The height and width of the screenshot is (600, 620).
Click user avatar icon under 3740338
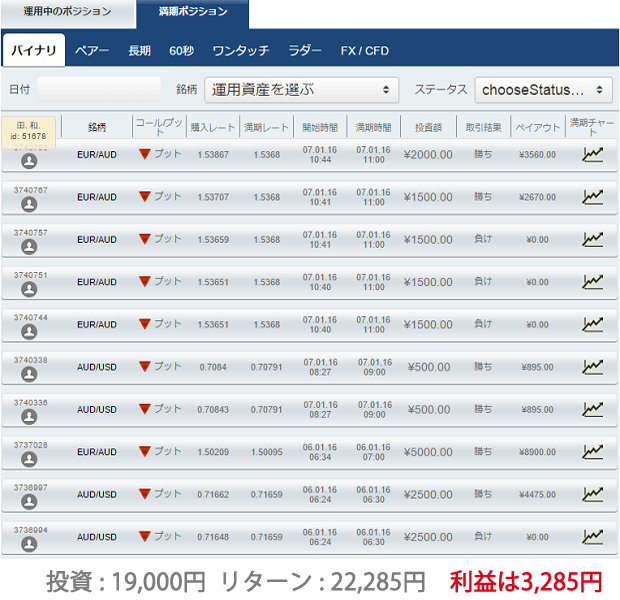click(29, 374)
